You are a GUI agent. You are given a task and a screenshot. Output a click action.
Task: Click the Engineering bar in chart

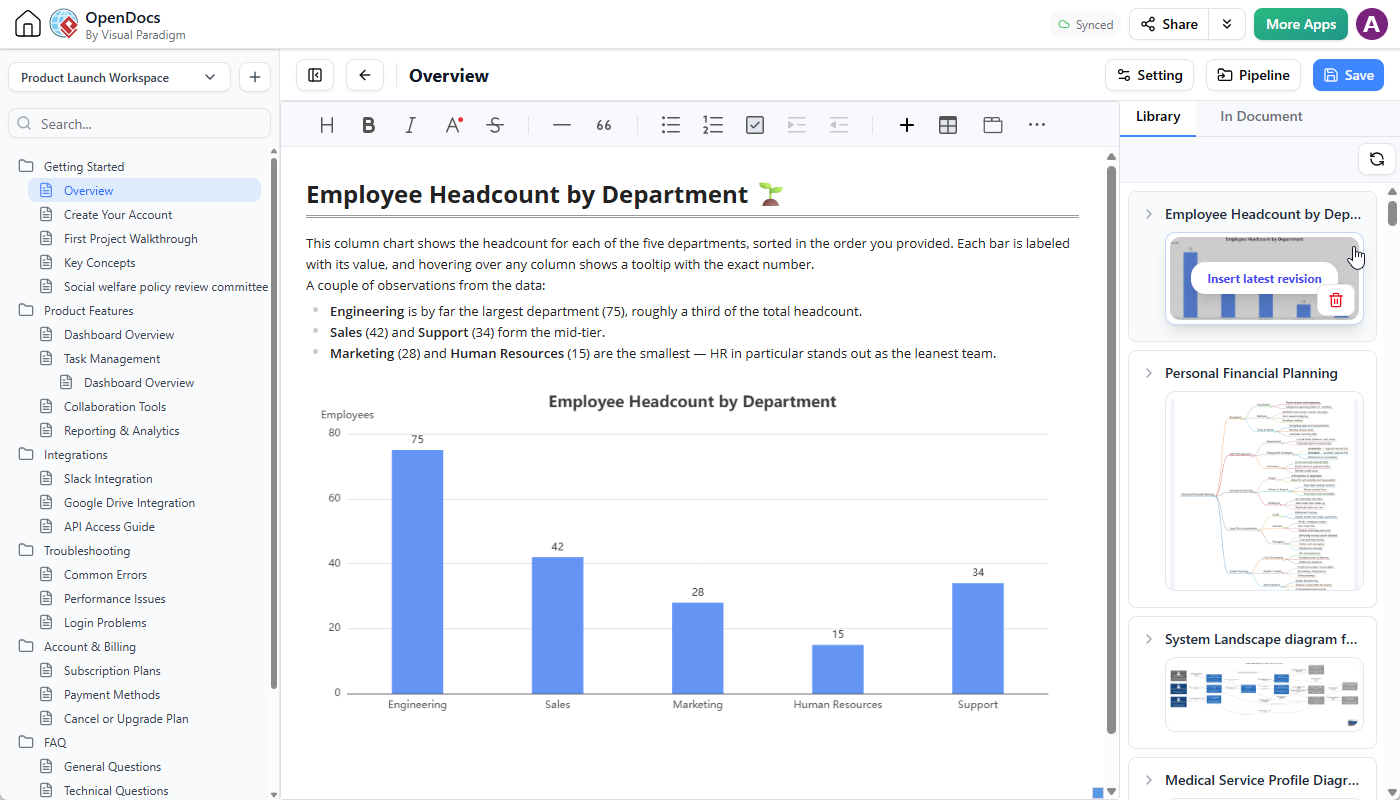tap(417, 571)
